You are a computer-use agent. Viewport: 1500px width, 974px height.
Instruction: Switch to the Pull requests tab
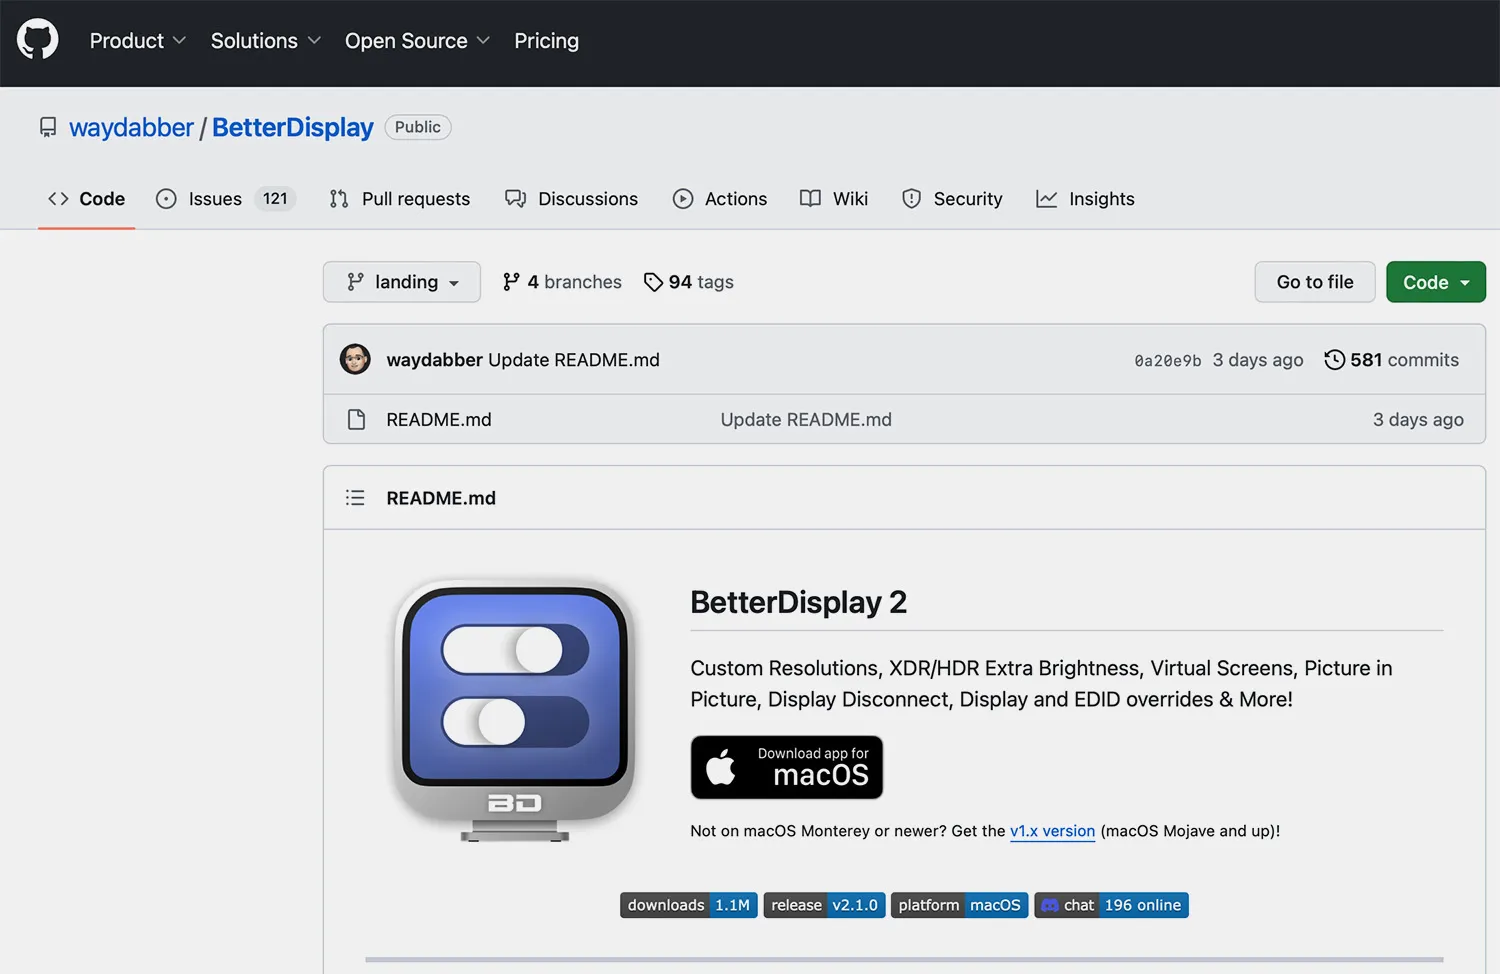click(x=399, y=199)
